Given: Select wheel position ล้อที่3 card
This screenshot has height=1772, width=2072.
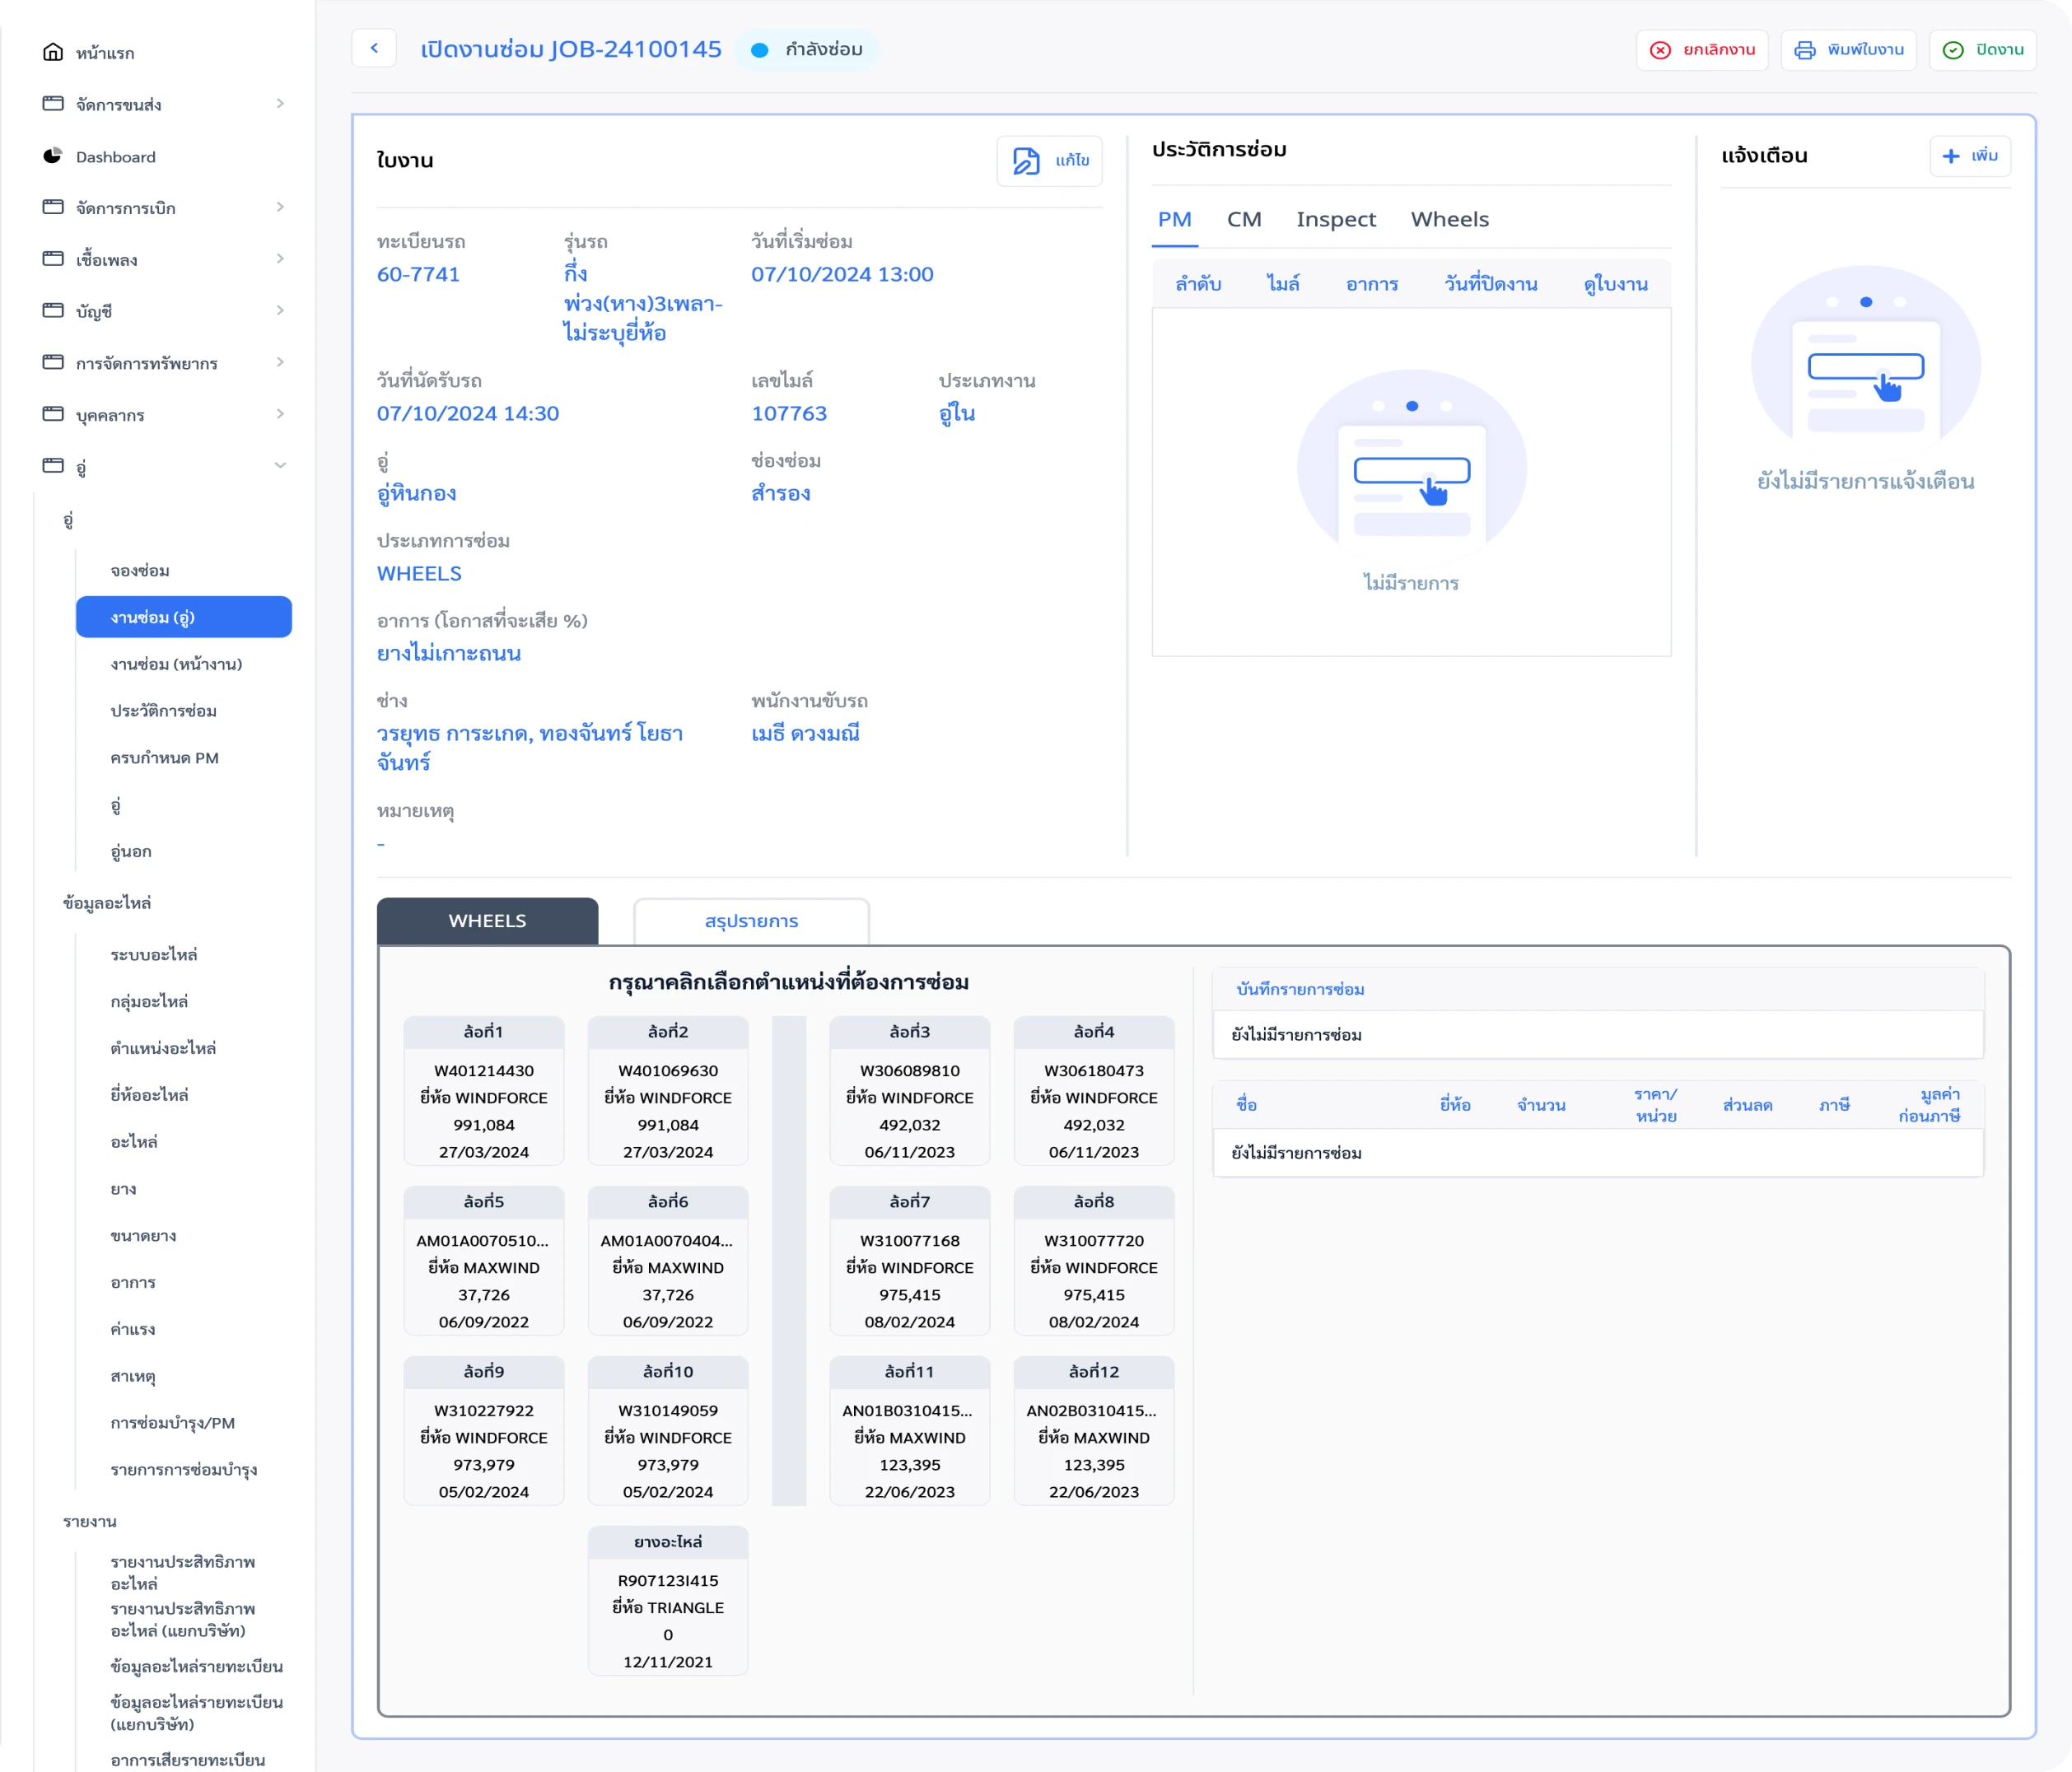Looking at the screenshot, I should click(910, 1091).
